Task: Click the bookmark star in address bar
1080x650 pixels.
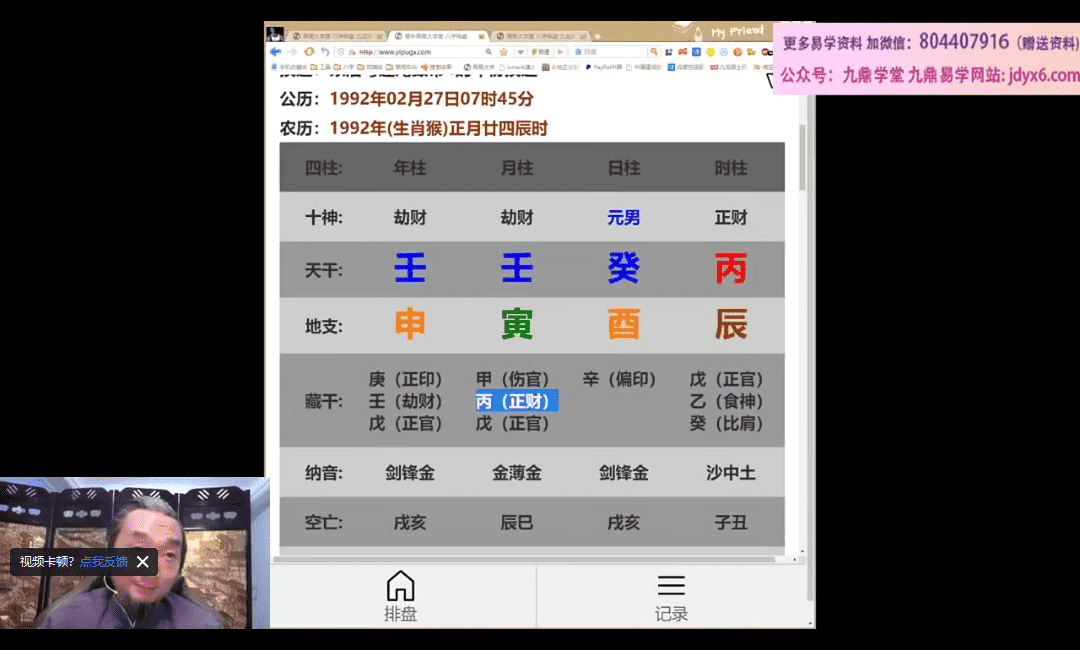Action: click(x=503, y=51)
